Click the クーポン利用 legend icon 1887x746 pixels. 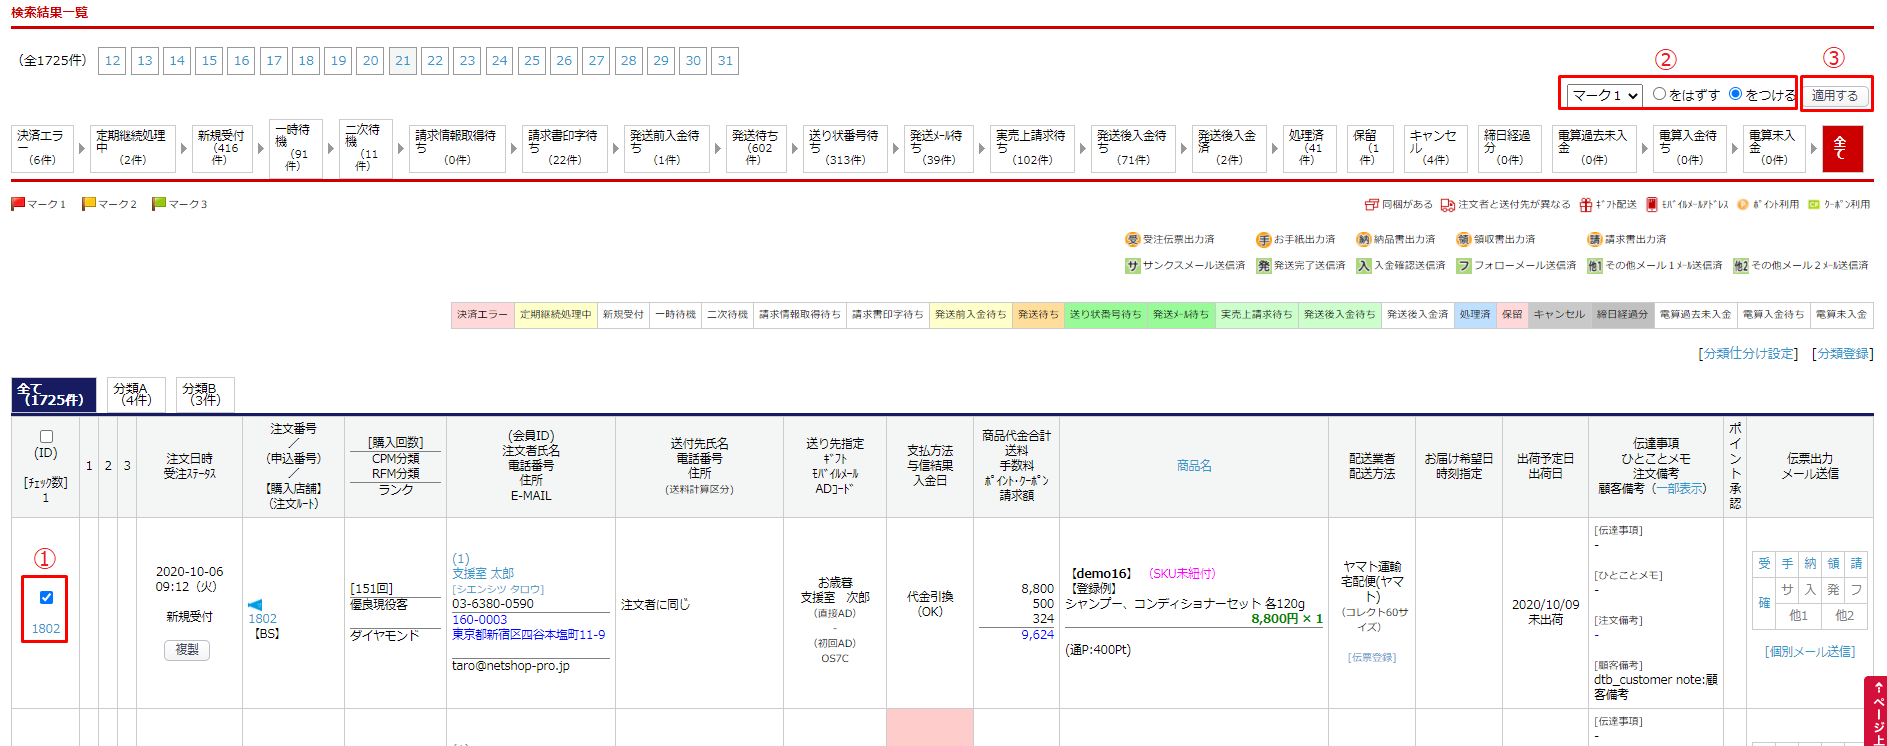1814,205
